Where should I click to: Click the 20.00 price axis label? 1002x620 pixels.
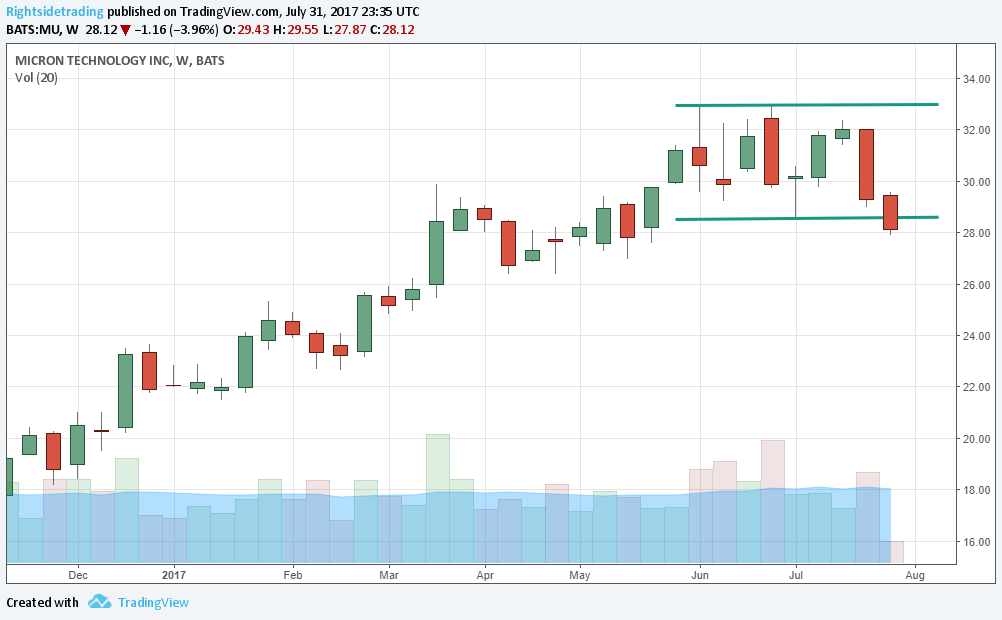[x=976, y=438]
